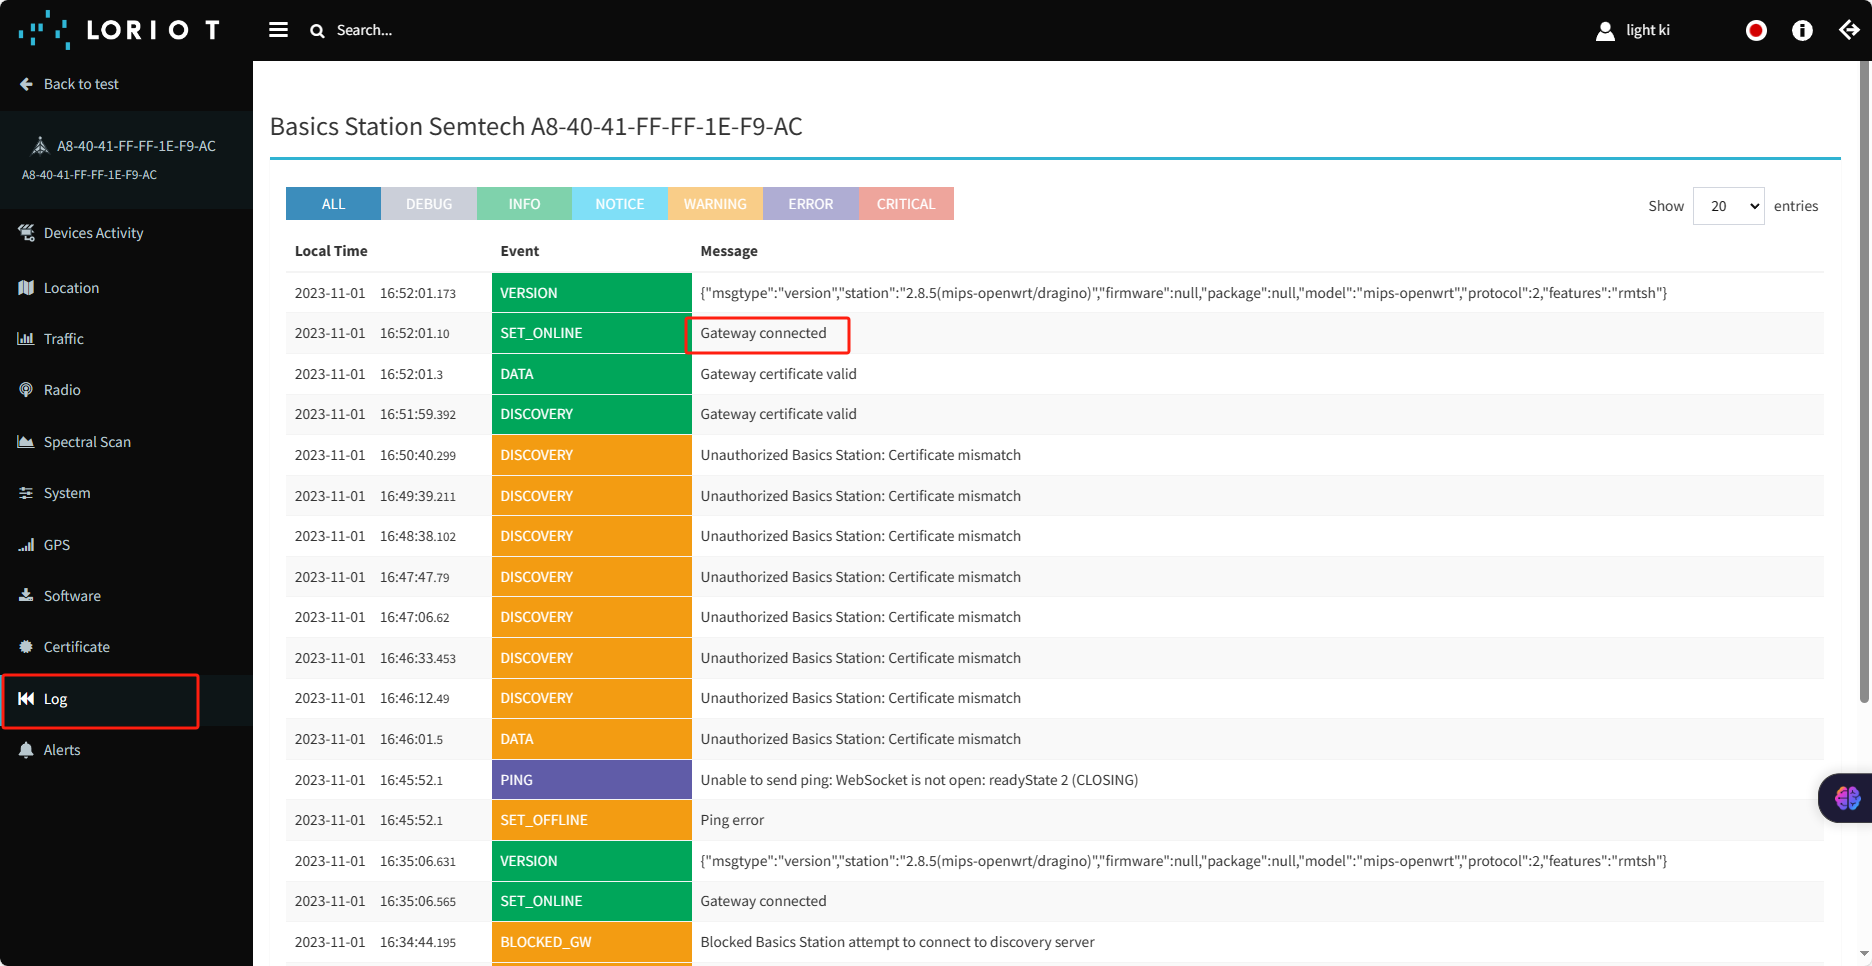This screenshot has height=966, width=1872.
Task: Open Certificate page
Action: 77,647
